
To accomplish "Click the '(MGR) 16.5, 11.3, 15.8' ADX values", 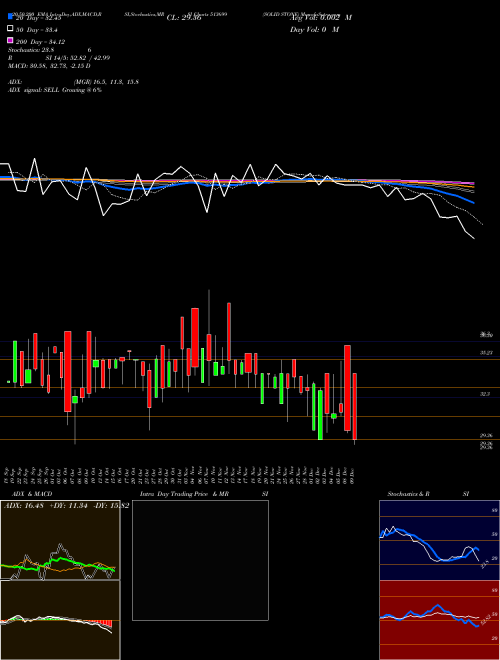I will [x=106, y=82].
